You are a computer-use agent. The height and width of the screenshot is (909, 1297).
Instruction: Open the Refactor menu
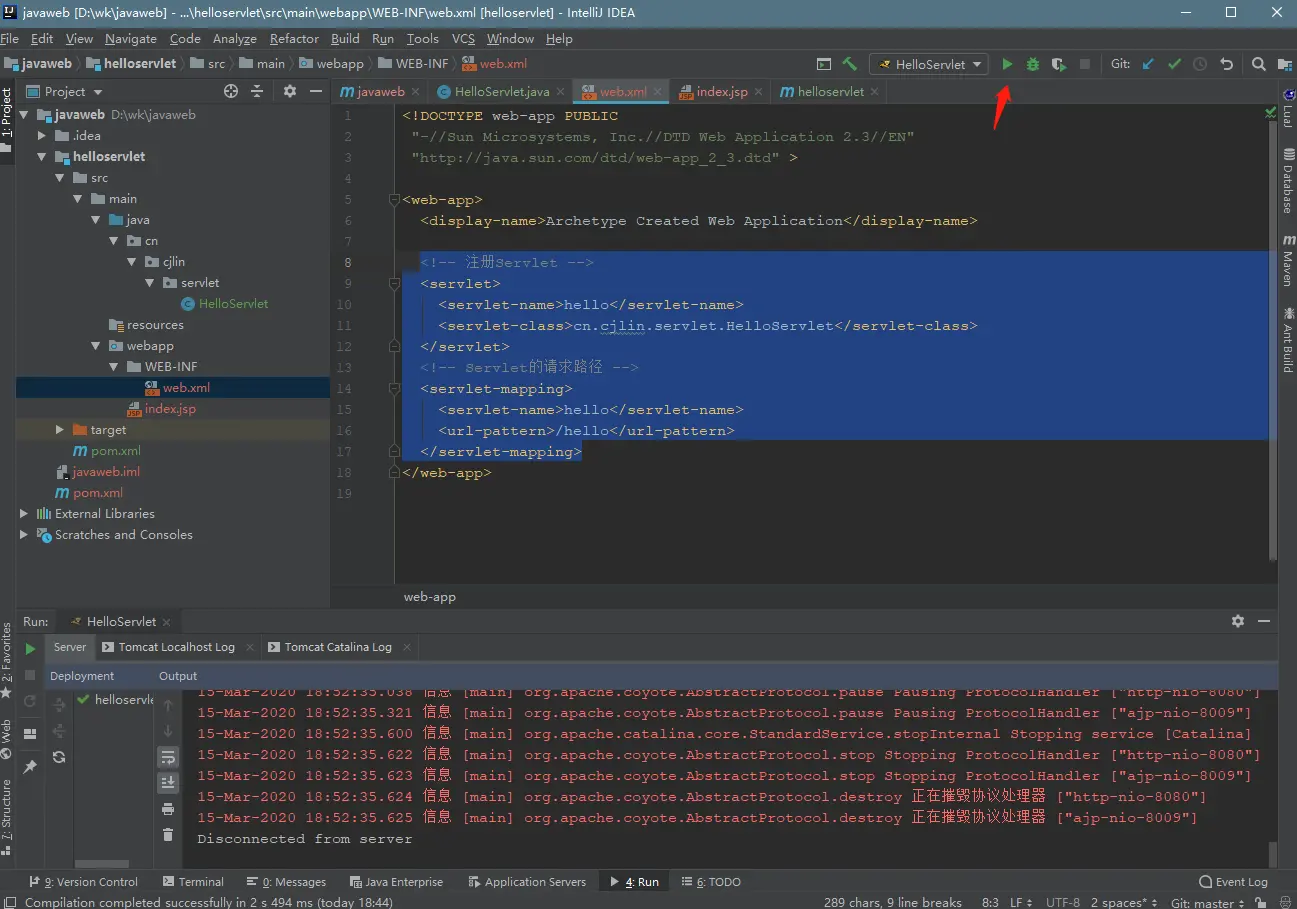pyautogui.click(x=294, y=38)
